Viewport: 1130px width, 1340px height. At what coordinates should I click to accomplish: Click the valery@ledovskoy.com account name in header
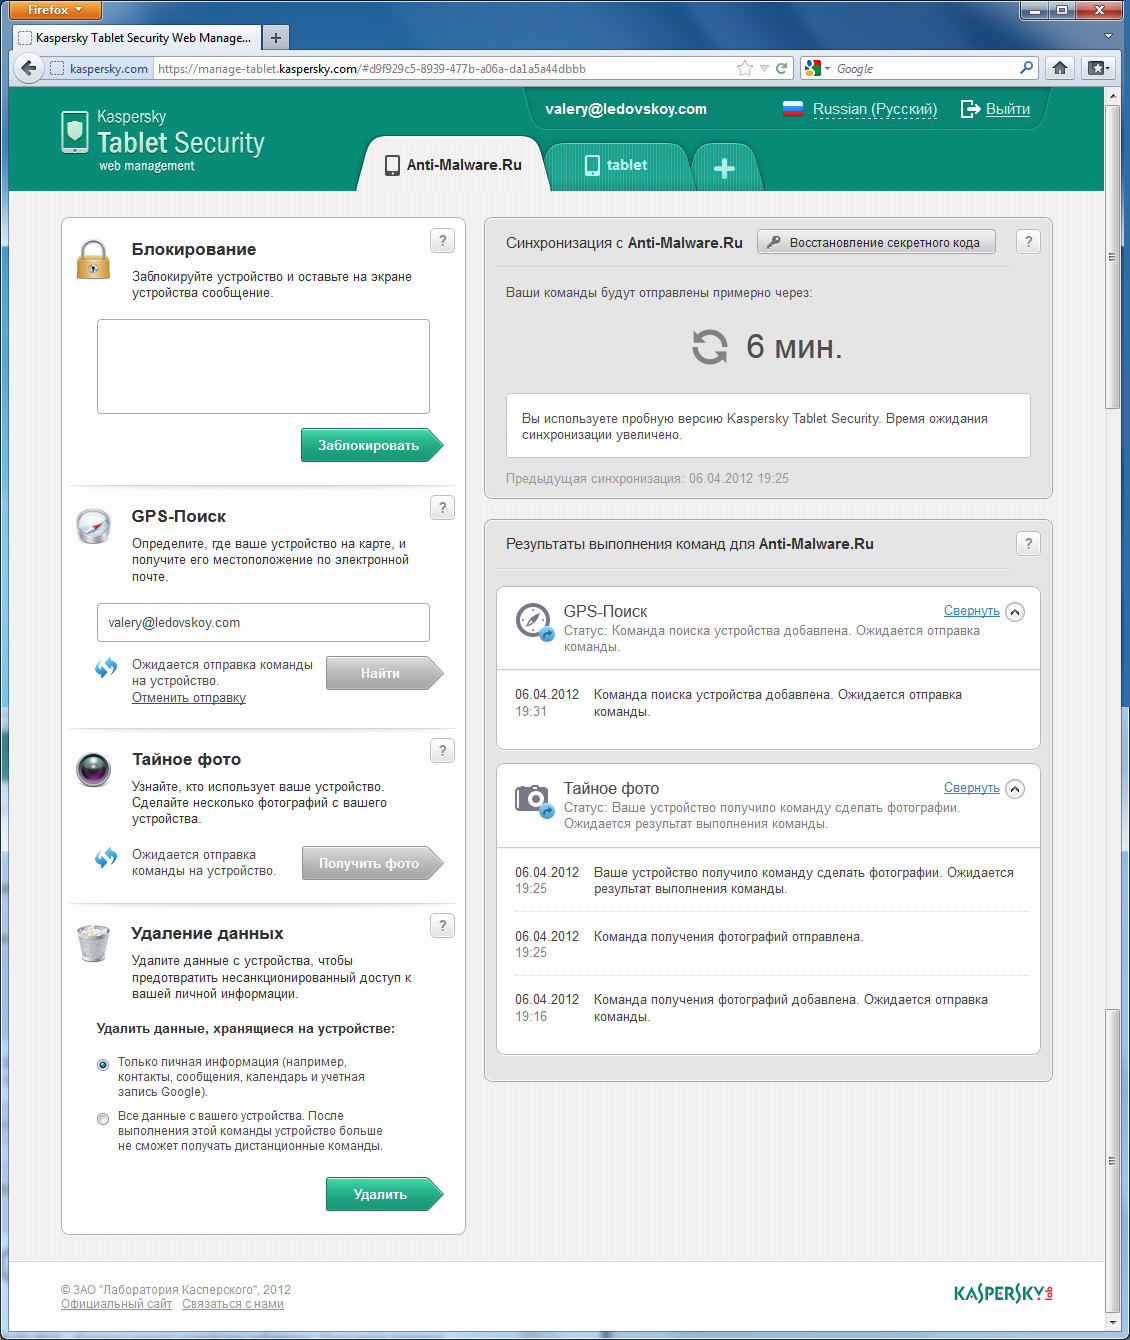(x=626, y=109)
